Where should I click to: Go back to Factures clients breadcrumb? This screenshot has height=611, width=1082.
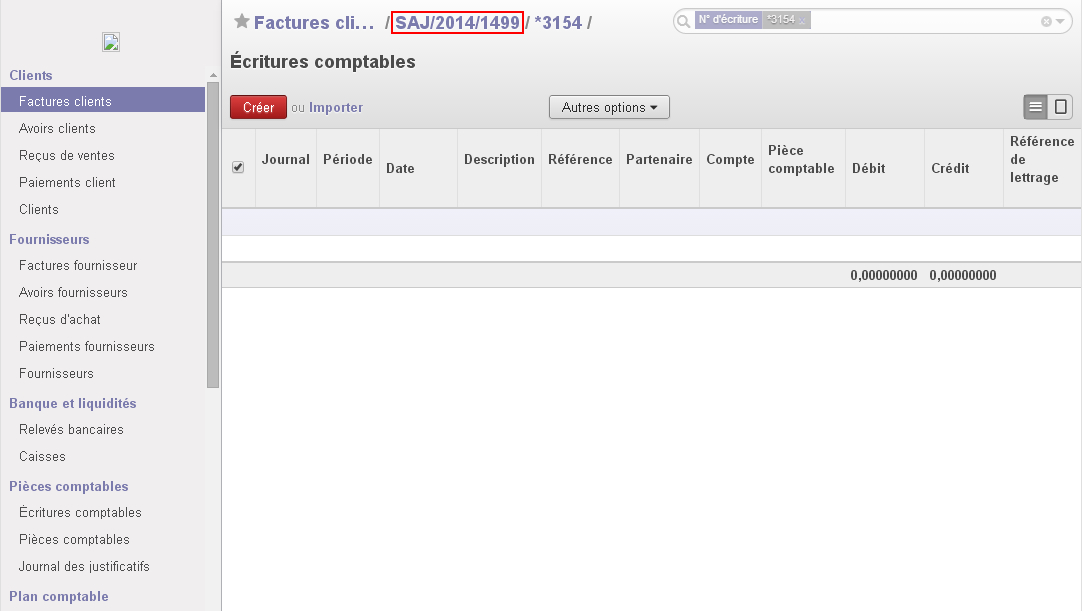point(314,22)
